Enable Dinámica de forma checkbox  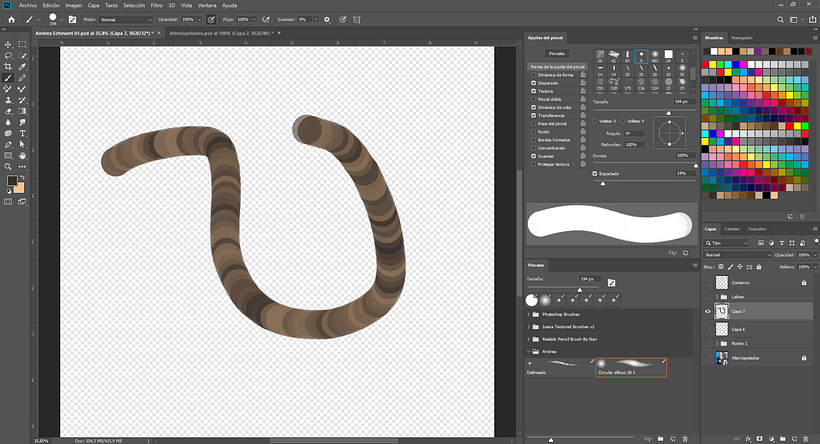coord(533,75)
